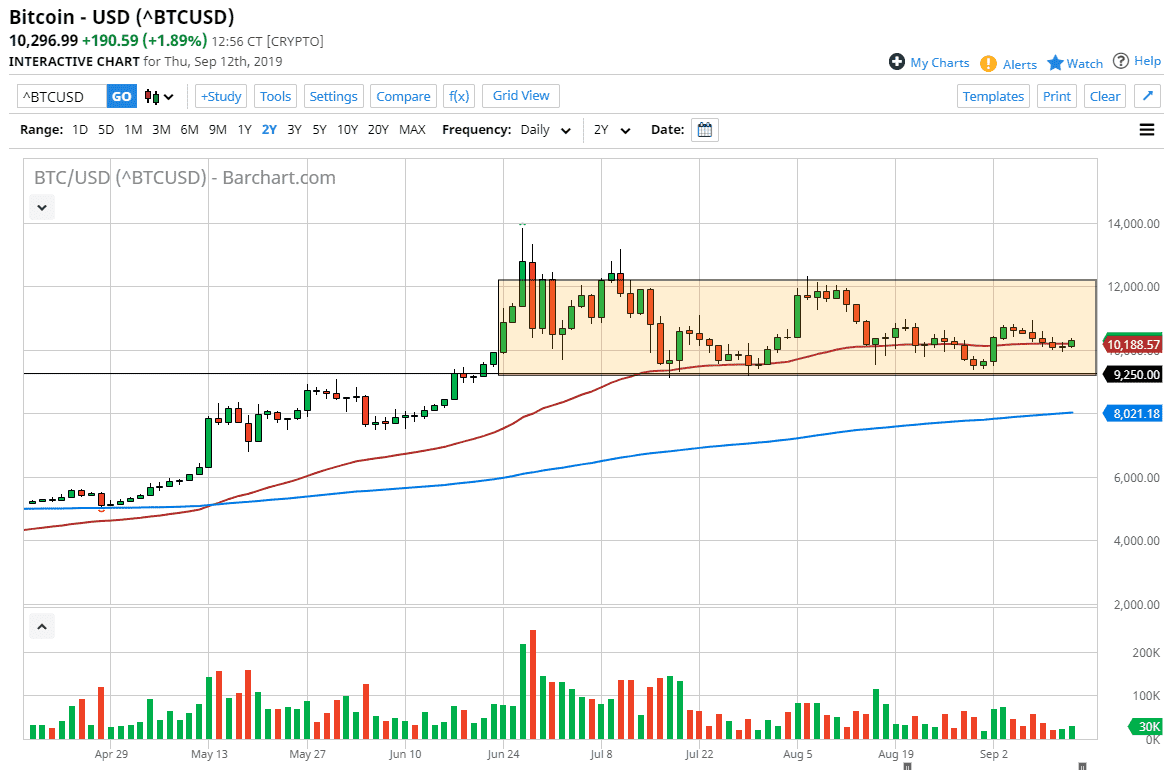Open the candlestick chart type dropdown
This screenshot has height=770, width=1169.
coord(159,97)
